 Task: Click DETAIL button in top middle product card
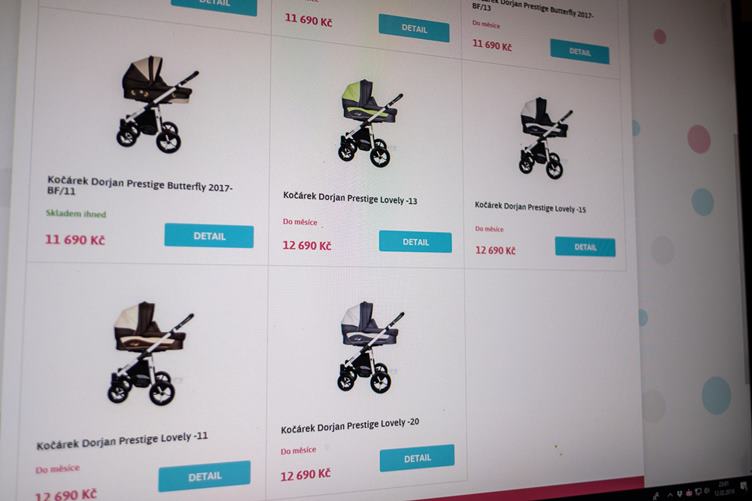(414, 28)
